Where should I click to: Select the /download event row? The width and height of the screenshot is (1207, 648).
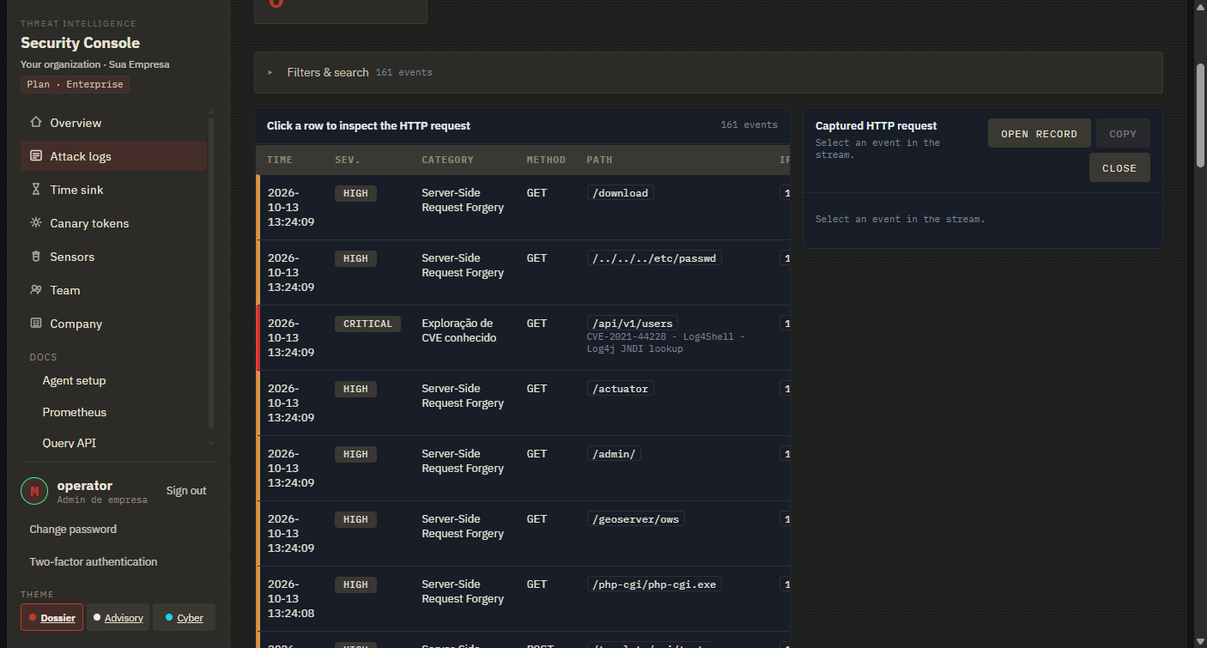click(x=523, y=208)
